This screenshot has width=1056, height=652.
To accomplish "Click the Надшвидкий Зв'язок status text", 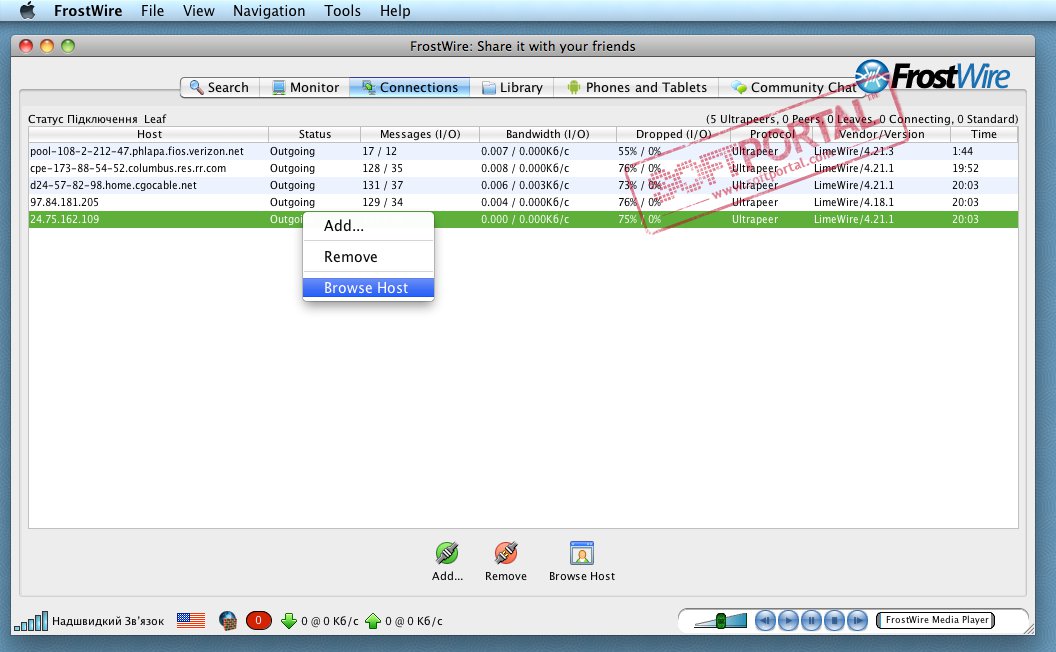I will [108, 621].
